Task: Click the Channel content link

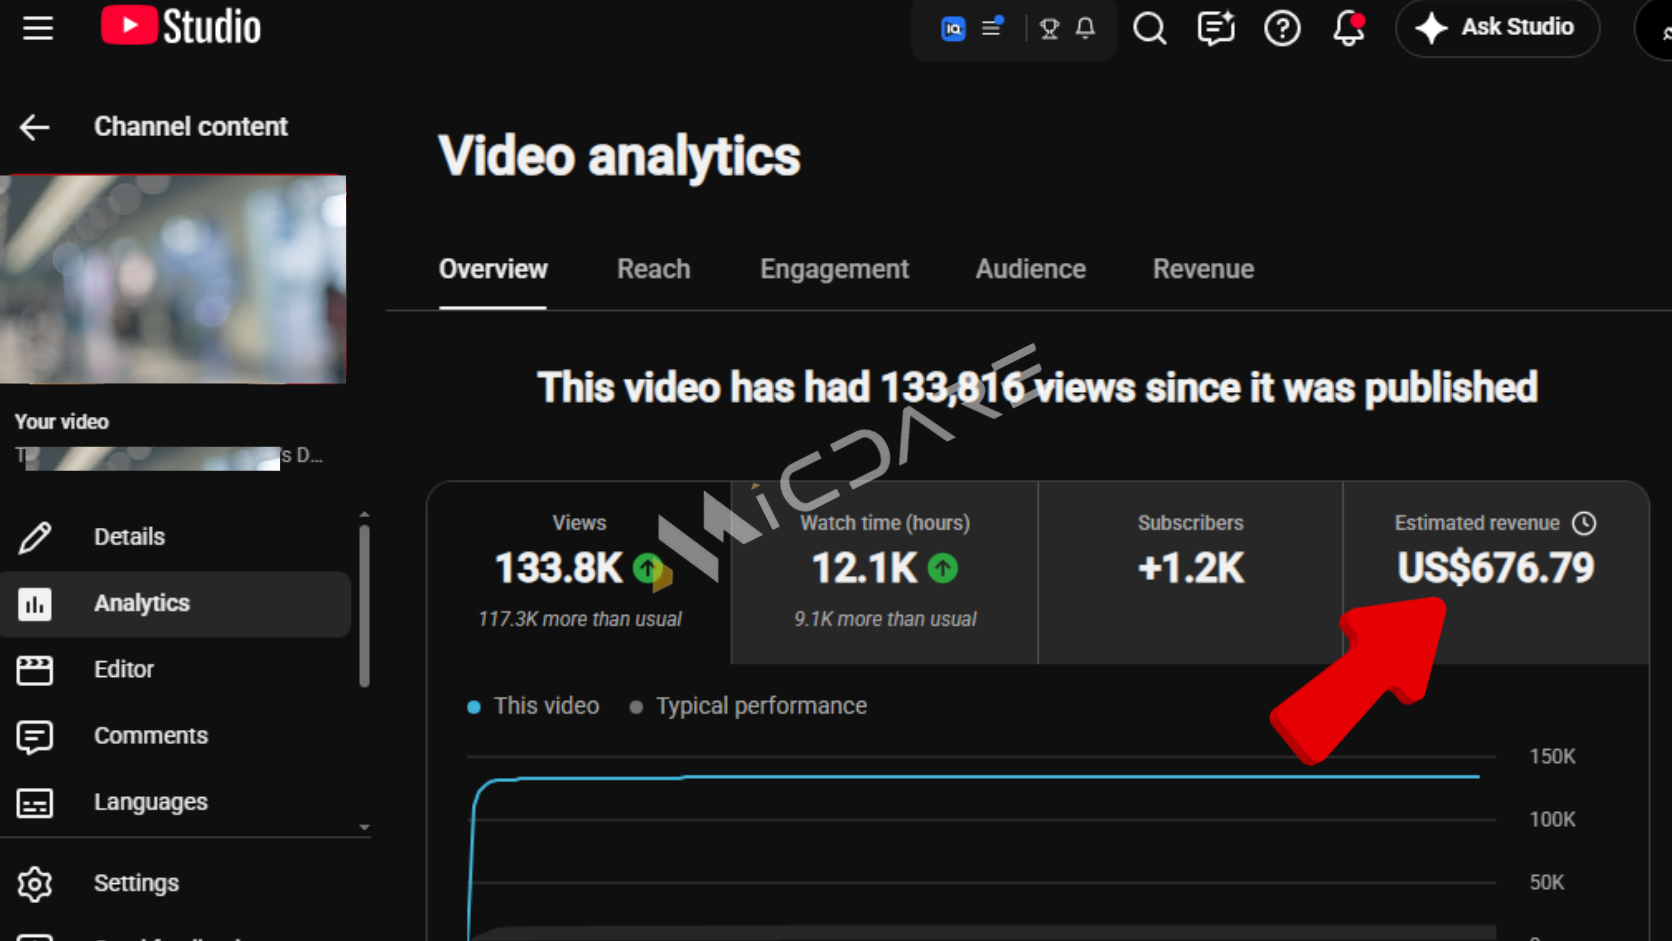Action: pos(191,126)
